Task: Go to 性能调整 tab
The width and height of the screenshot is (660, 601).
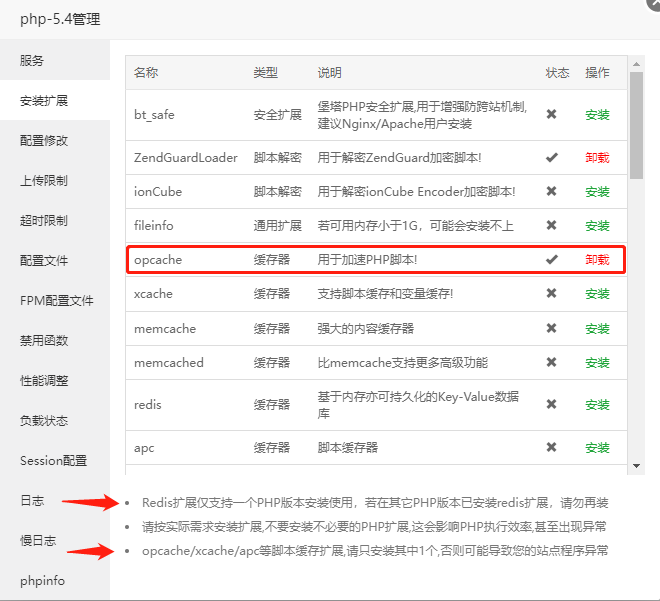Action: [x=55, y=380]
